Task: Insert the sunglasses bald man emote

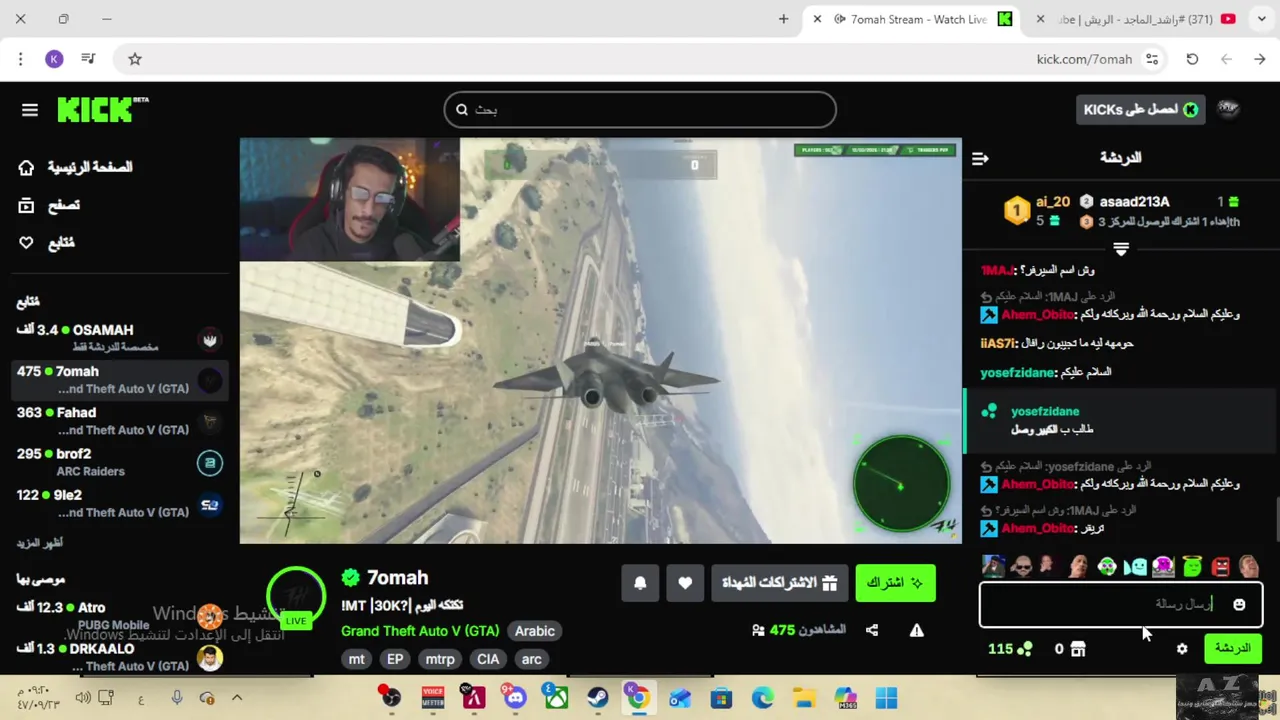Action: tap(1021, 567)
